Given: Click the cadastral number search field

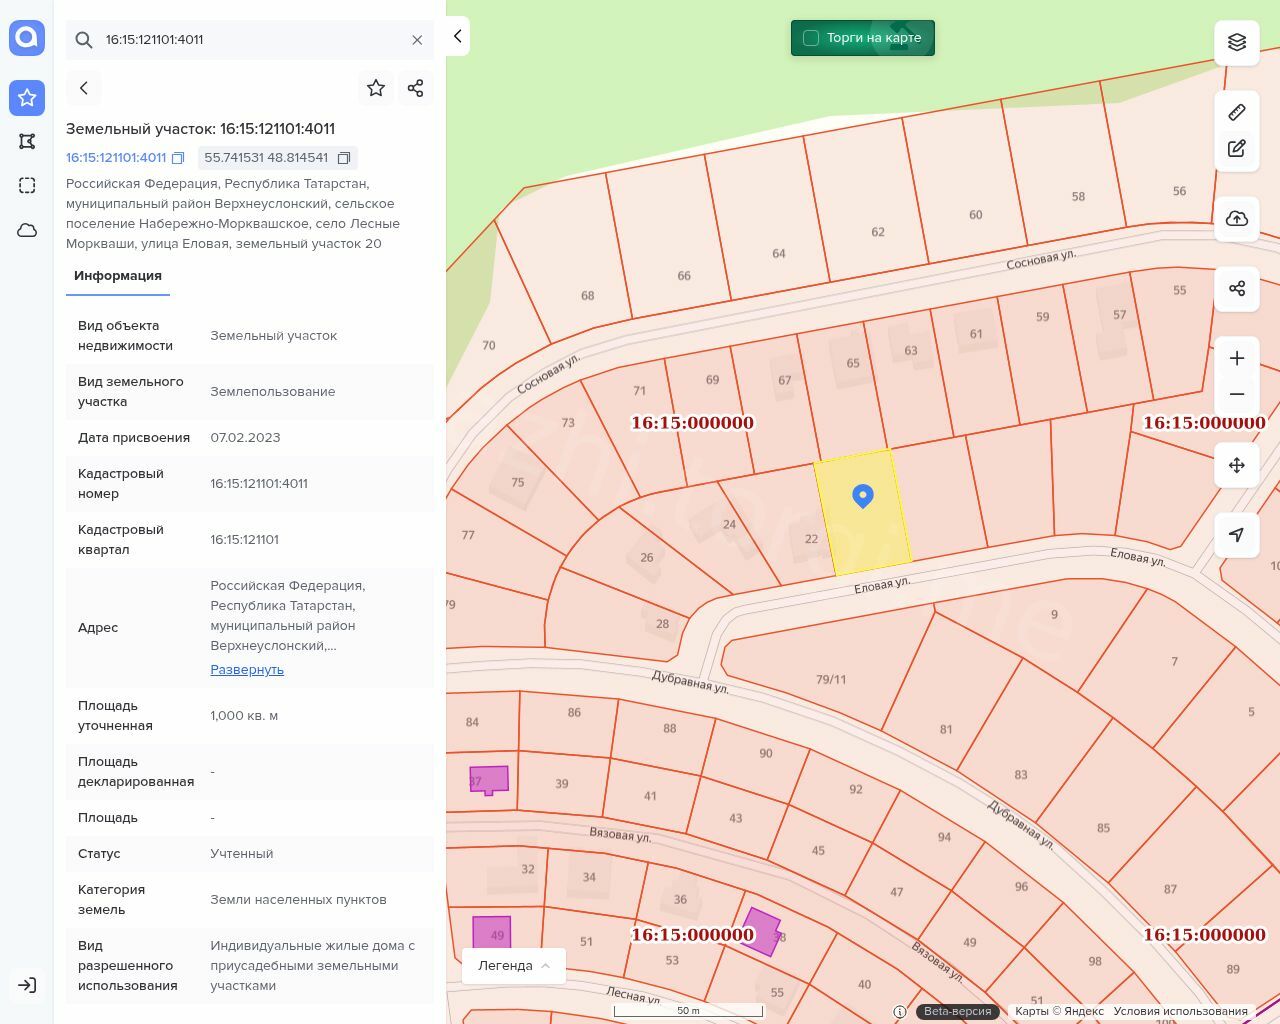Looking at the screenshot, I should tap(250, 40).
